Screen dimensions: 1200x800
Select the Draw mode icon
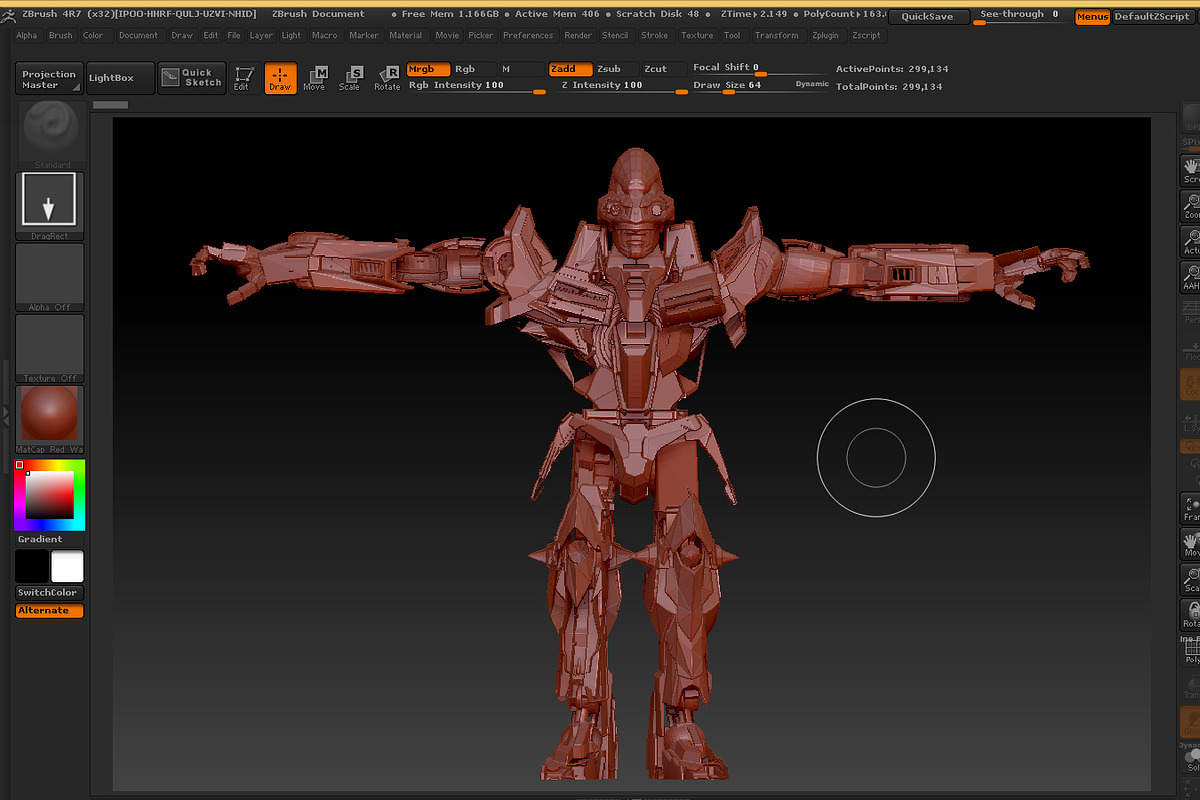(x=280, y=77)
